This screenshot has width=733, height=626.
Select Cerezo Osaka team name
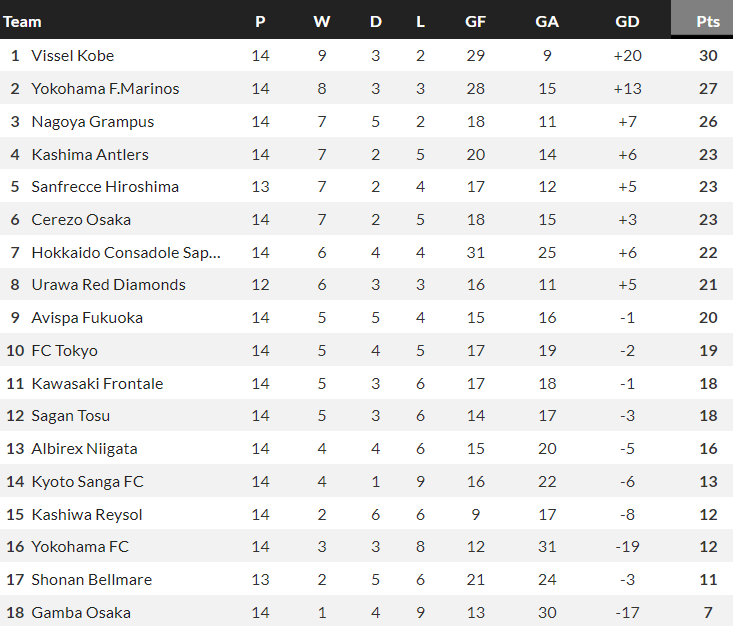81,220
